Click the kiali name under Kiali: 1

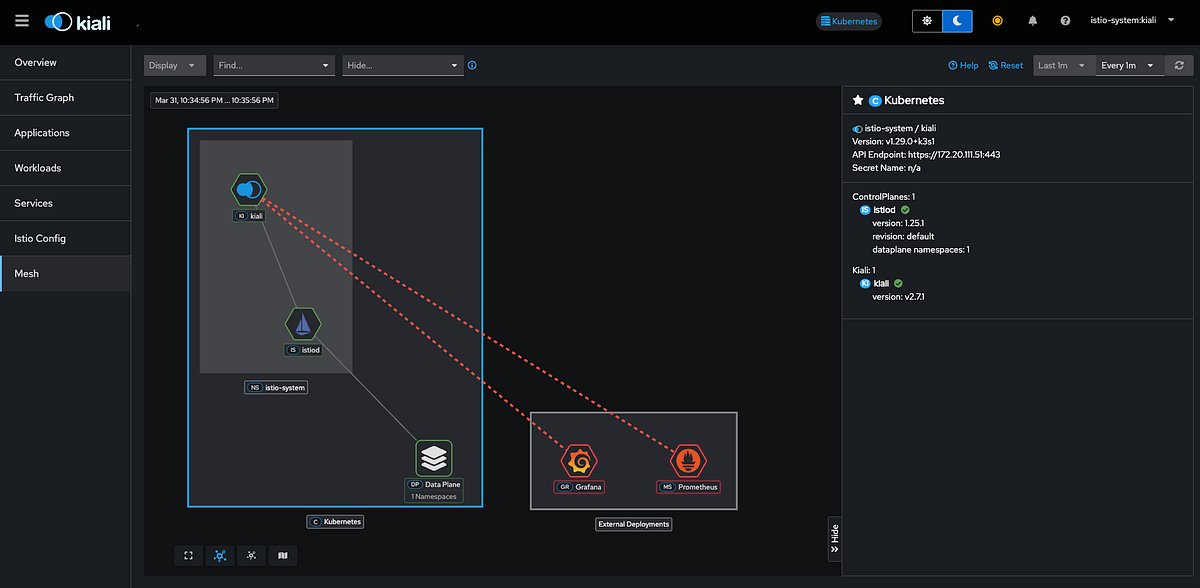[882, 283]
